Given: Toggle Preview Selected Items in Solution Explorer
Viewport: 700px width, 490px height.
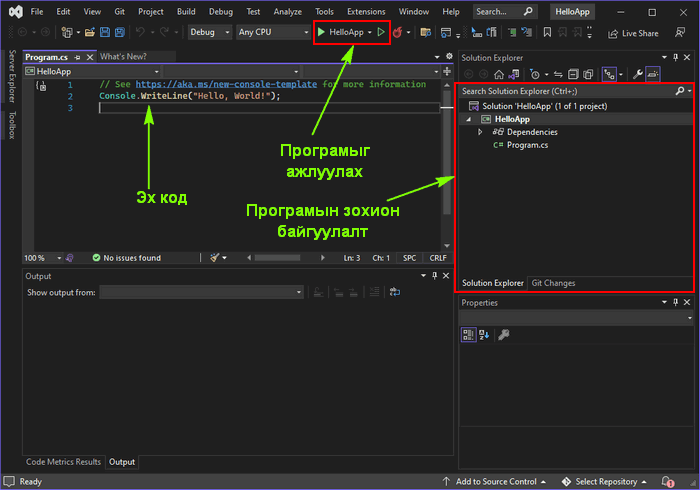Looking at the screenshot, I should 653,74.
